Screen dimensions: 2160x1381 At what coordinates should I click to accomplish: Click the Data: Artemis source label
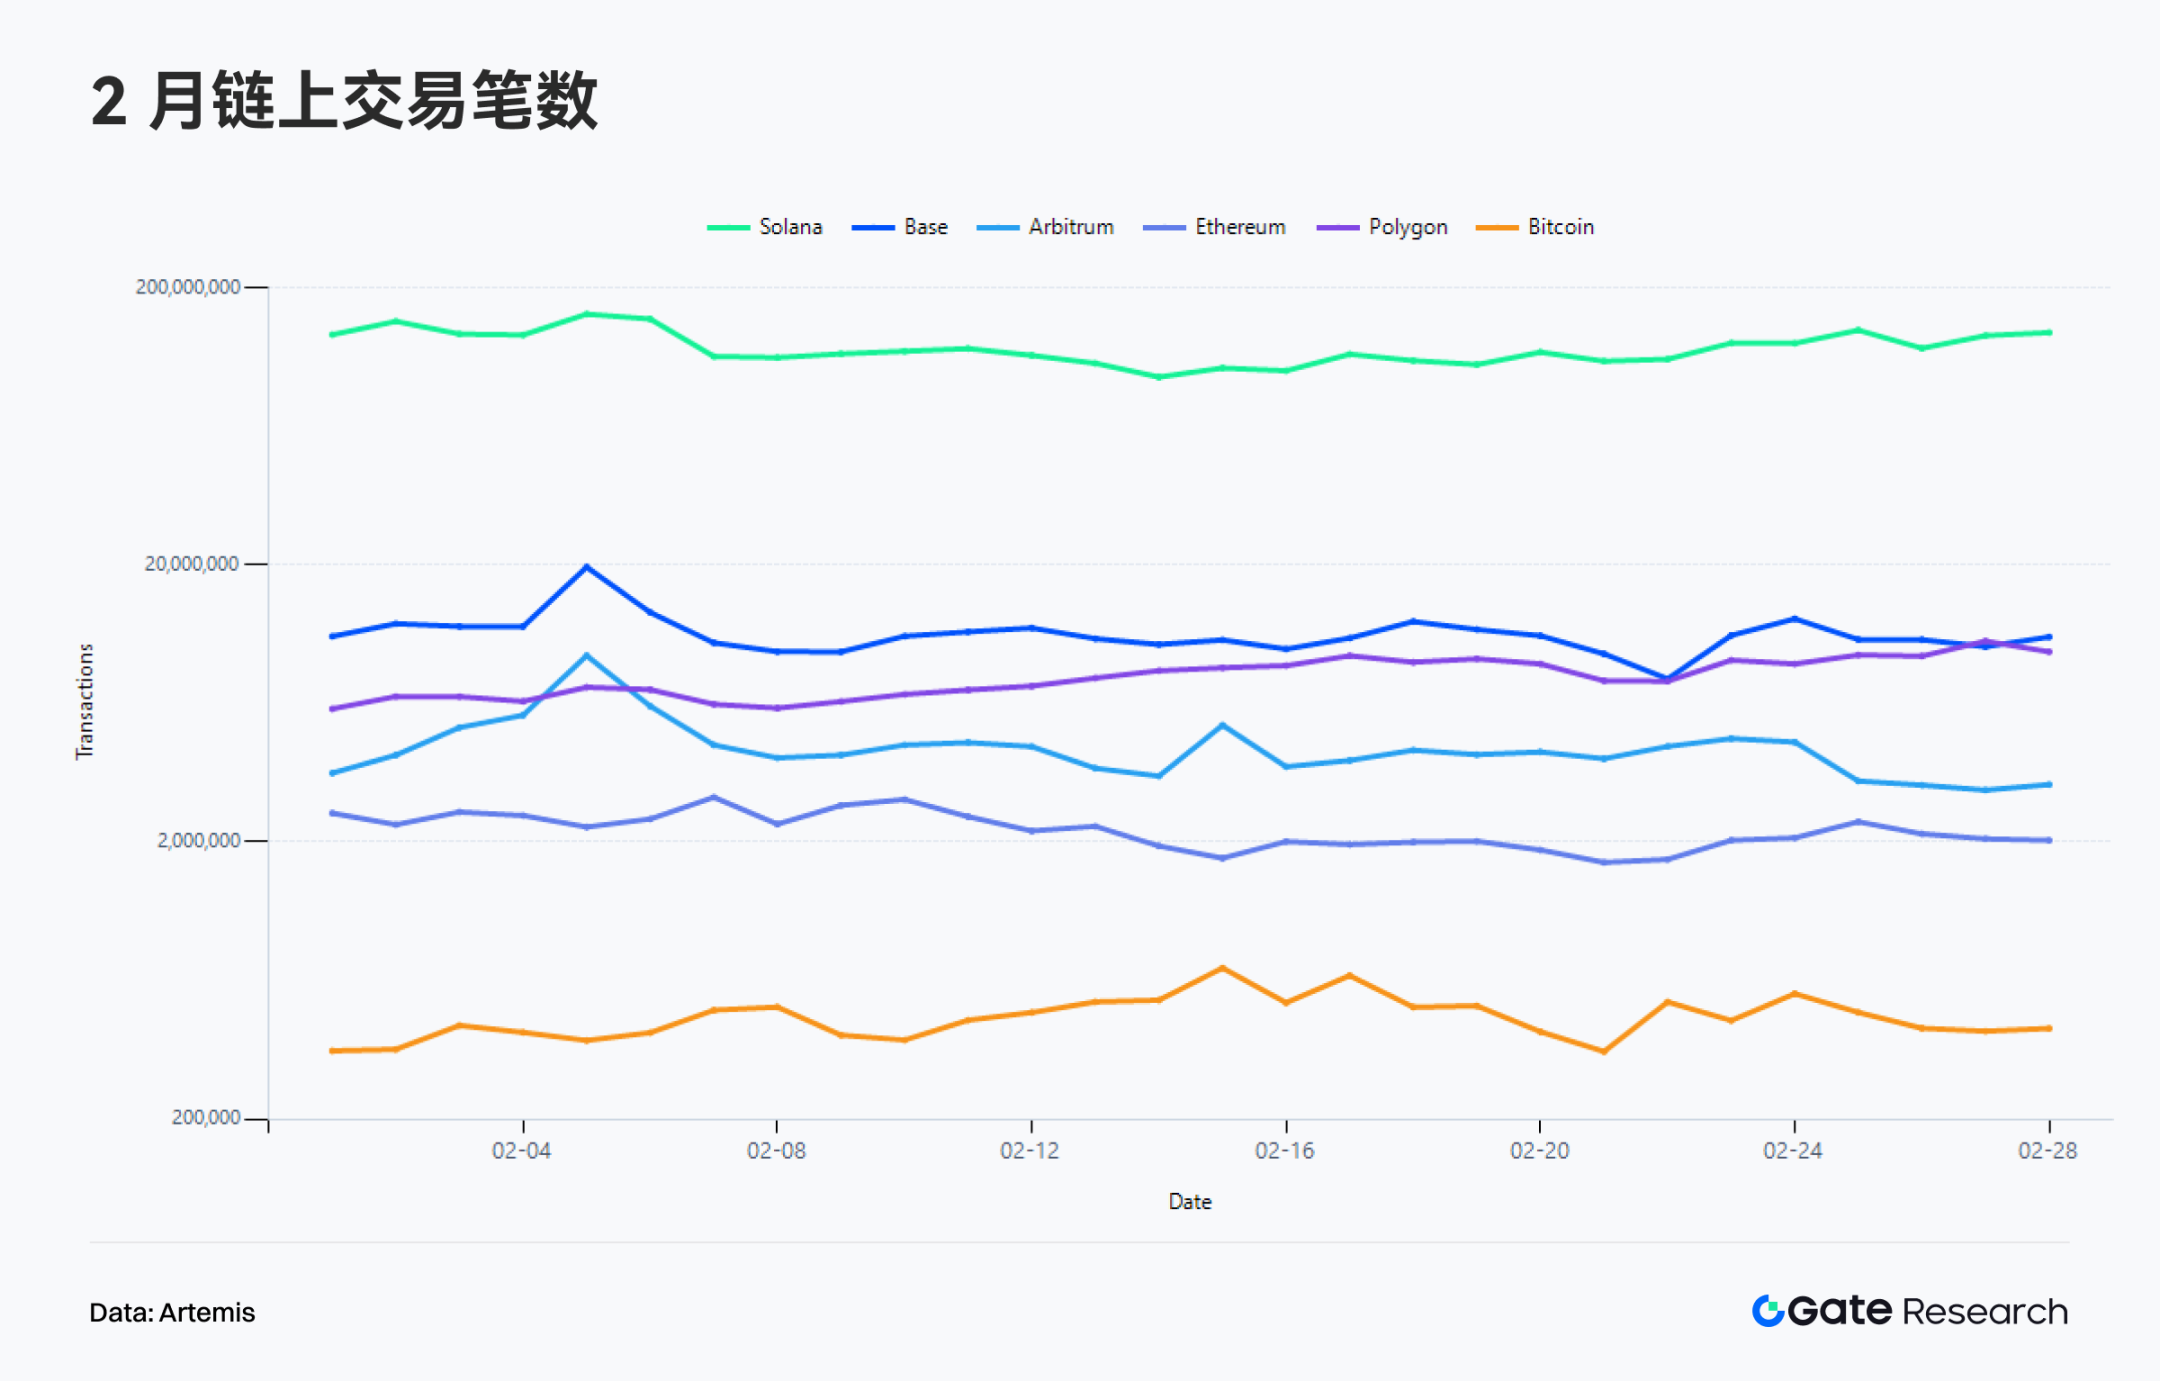[172, 1312]
